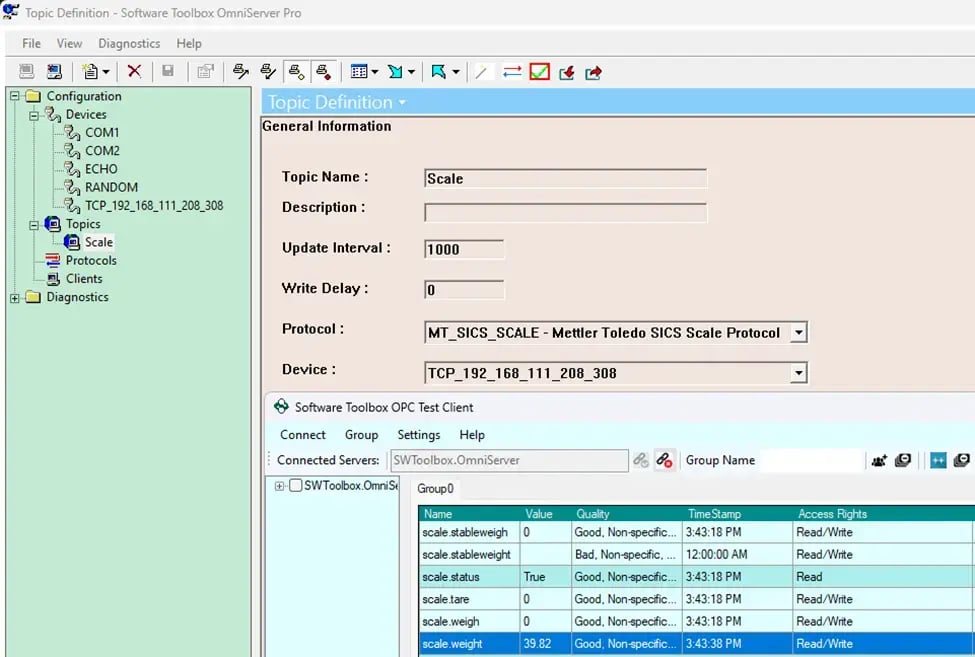Image resolution: width=975 pixels, height=657 pixels.
Task: Click the green checkmark toolbar icon
Action: pyautogui.click(x=540, y=72)
